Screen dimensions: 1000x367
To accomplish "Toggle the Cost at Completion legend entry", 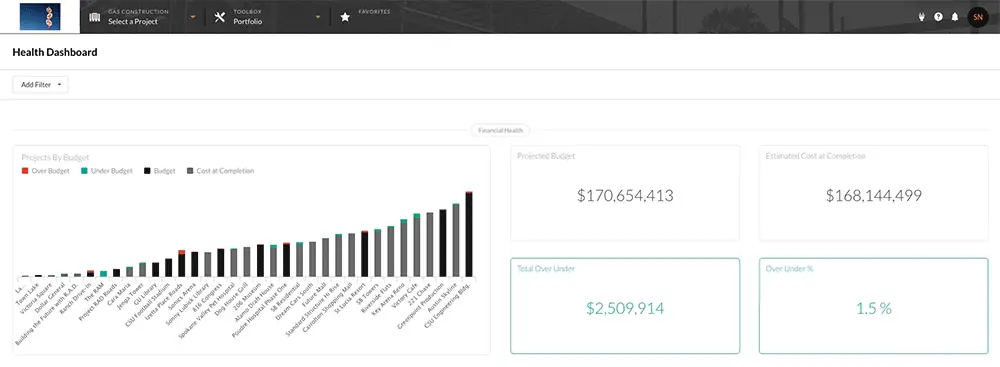I will point(220,171).
